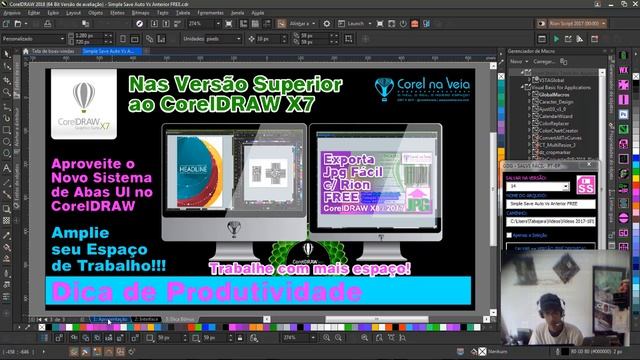Click the Export icon with up arrow

tap(166, 24)
